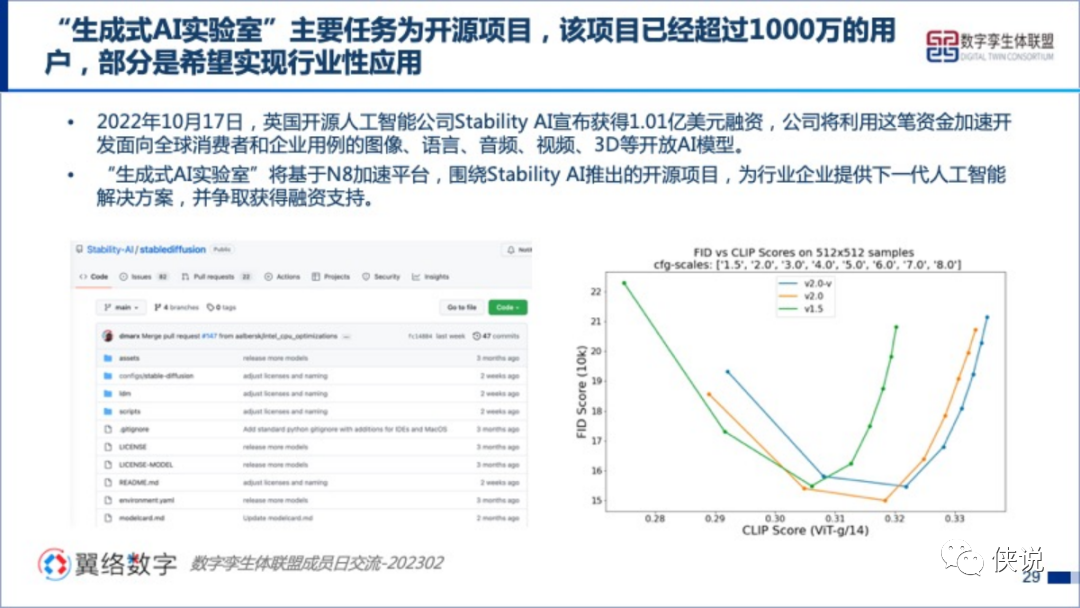Click the assets row commit message
Viewport: 1080px width, 608px height.
276,358
